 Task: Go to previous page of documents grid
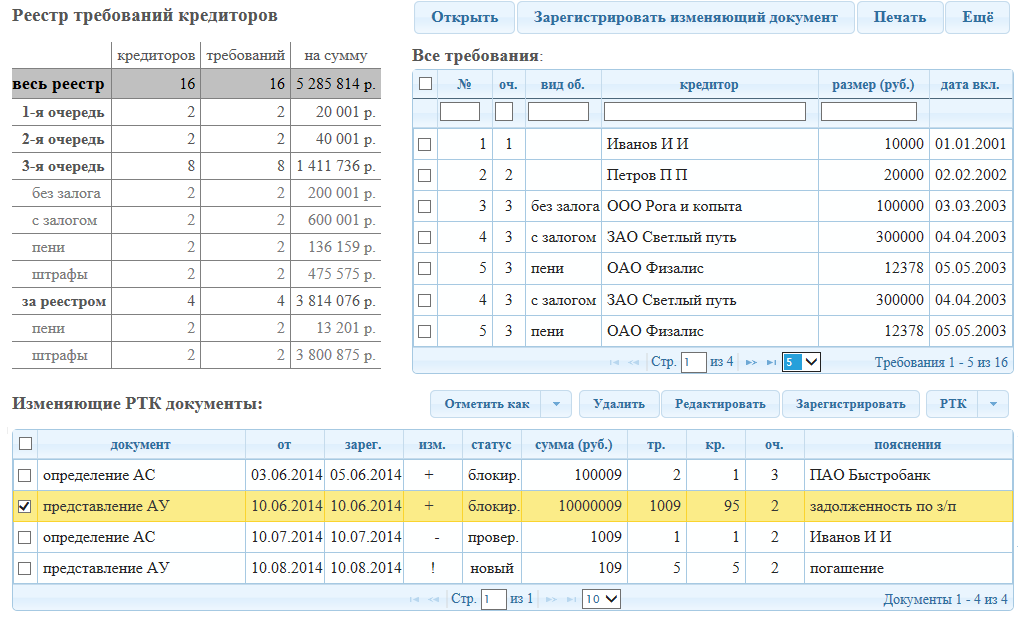click(433, 599)
